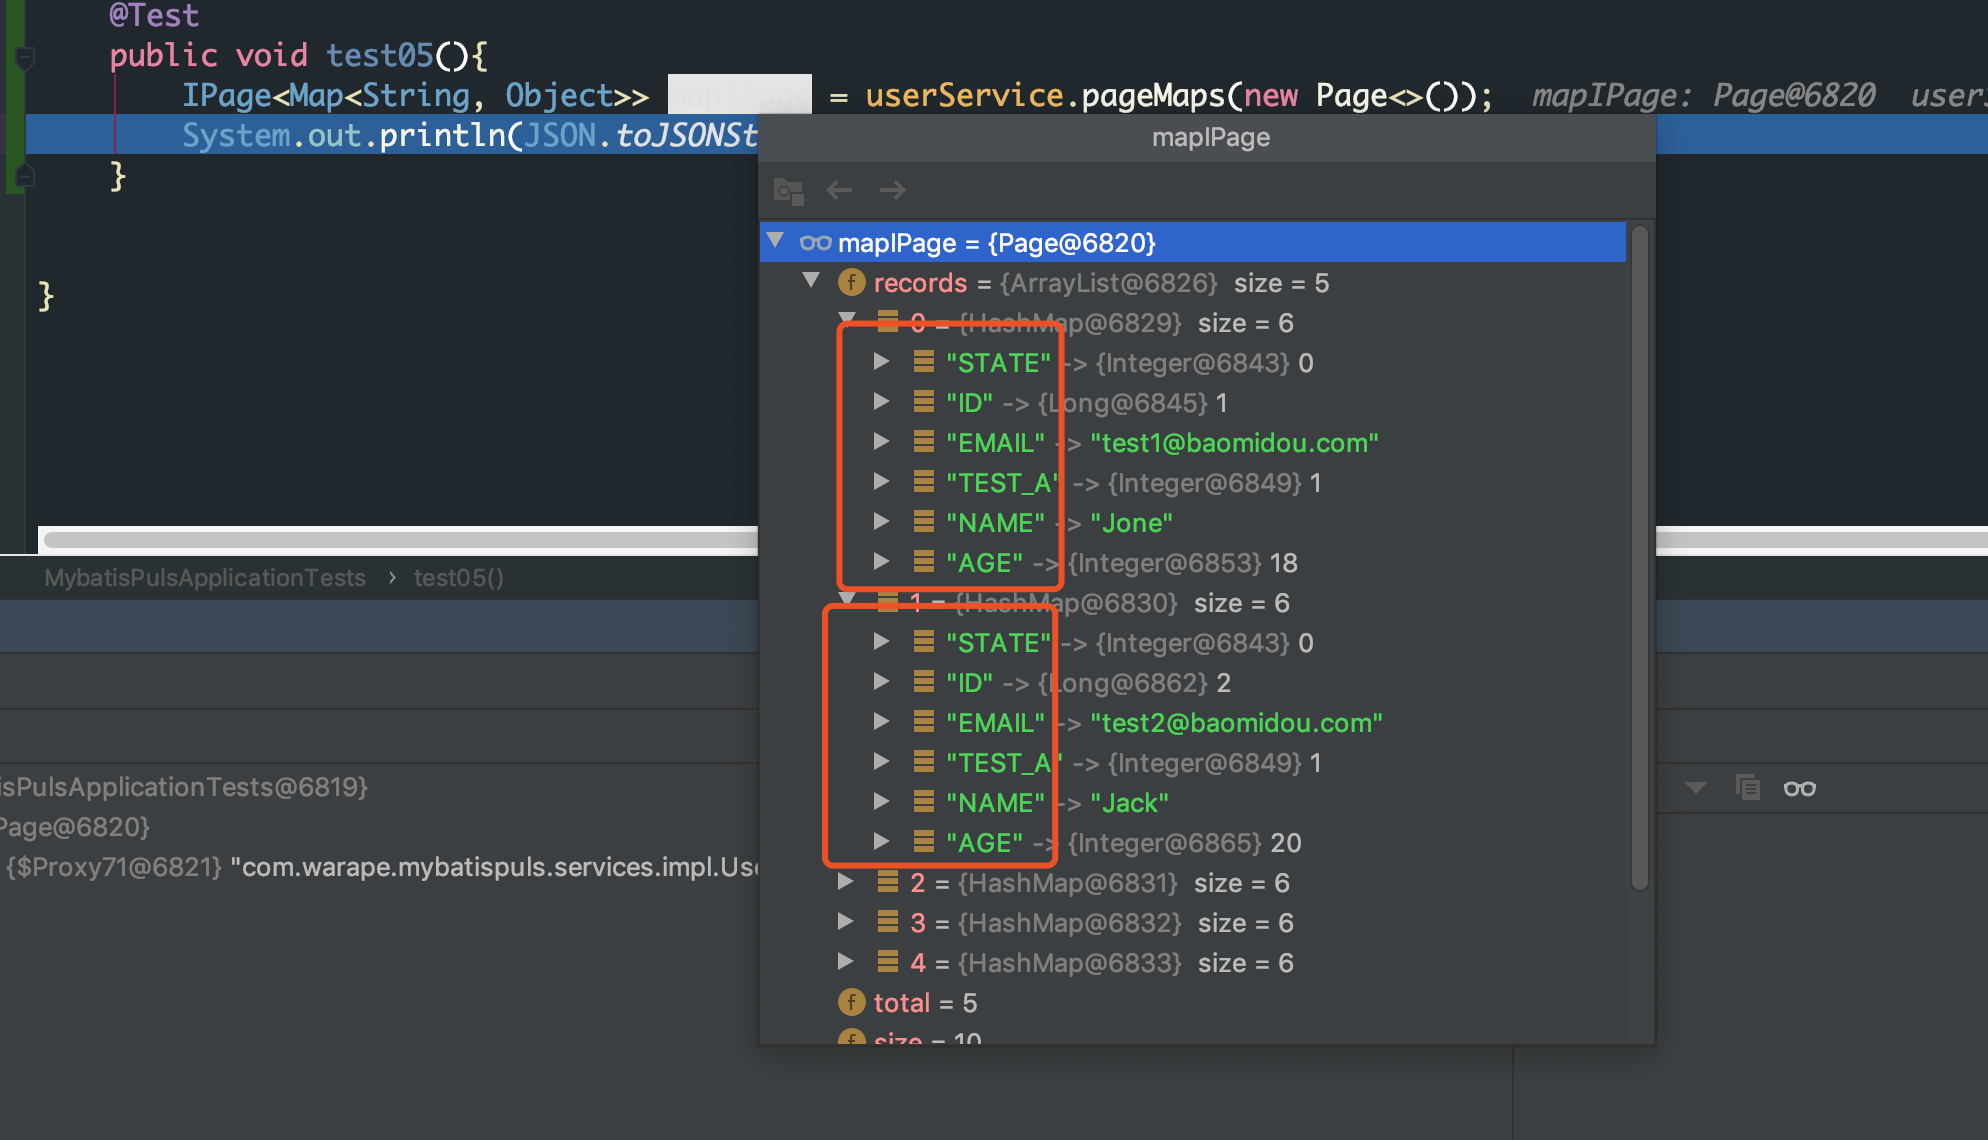Click test05() breadcrumb item
The image size is (1988, 1140).
(458, 578)
